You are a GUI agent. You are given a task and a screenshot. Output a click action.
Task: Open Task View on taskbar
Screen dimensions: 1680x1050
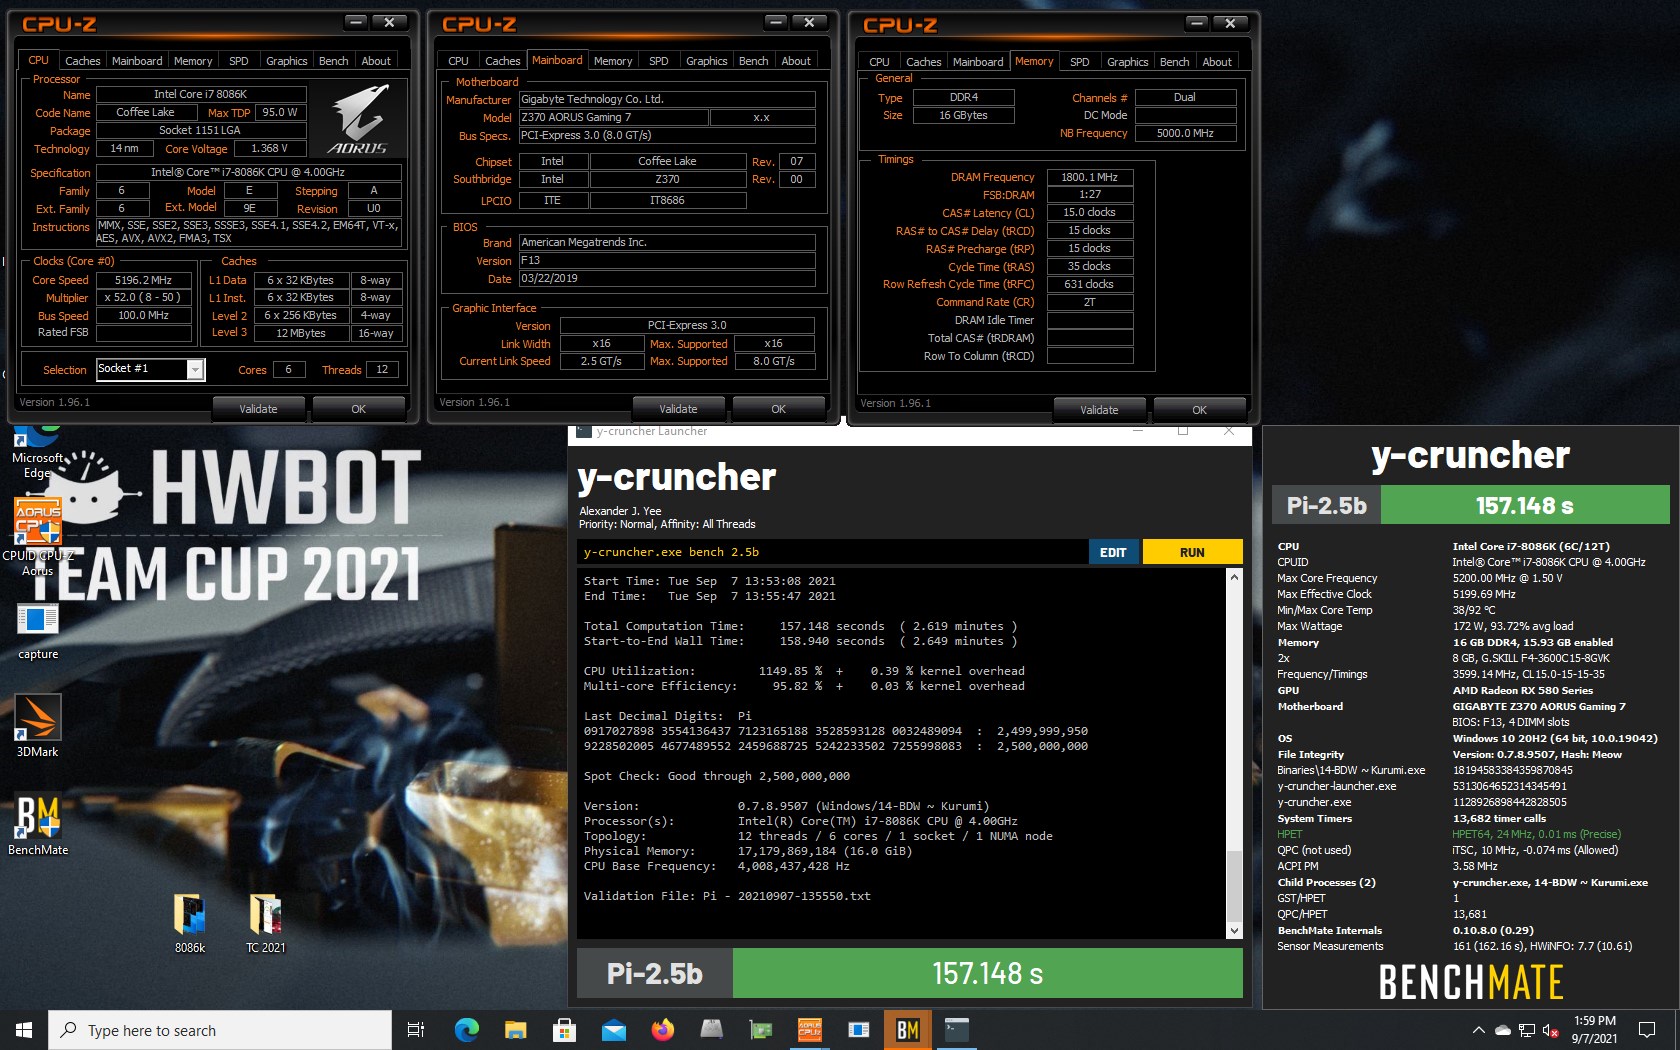tap(416, 1030)
